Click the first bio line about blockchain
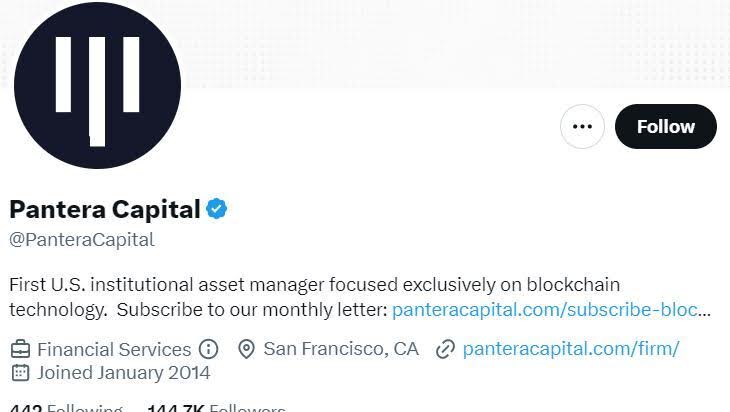This screenshot has width=730, height=412. point(315,284)
